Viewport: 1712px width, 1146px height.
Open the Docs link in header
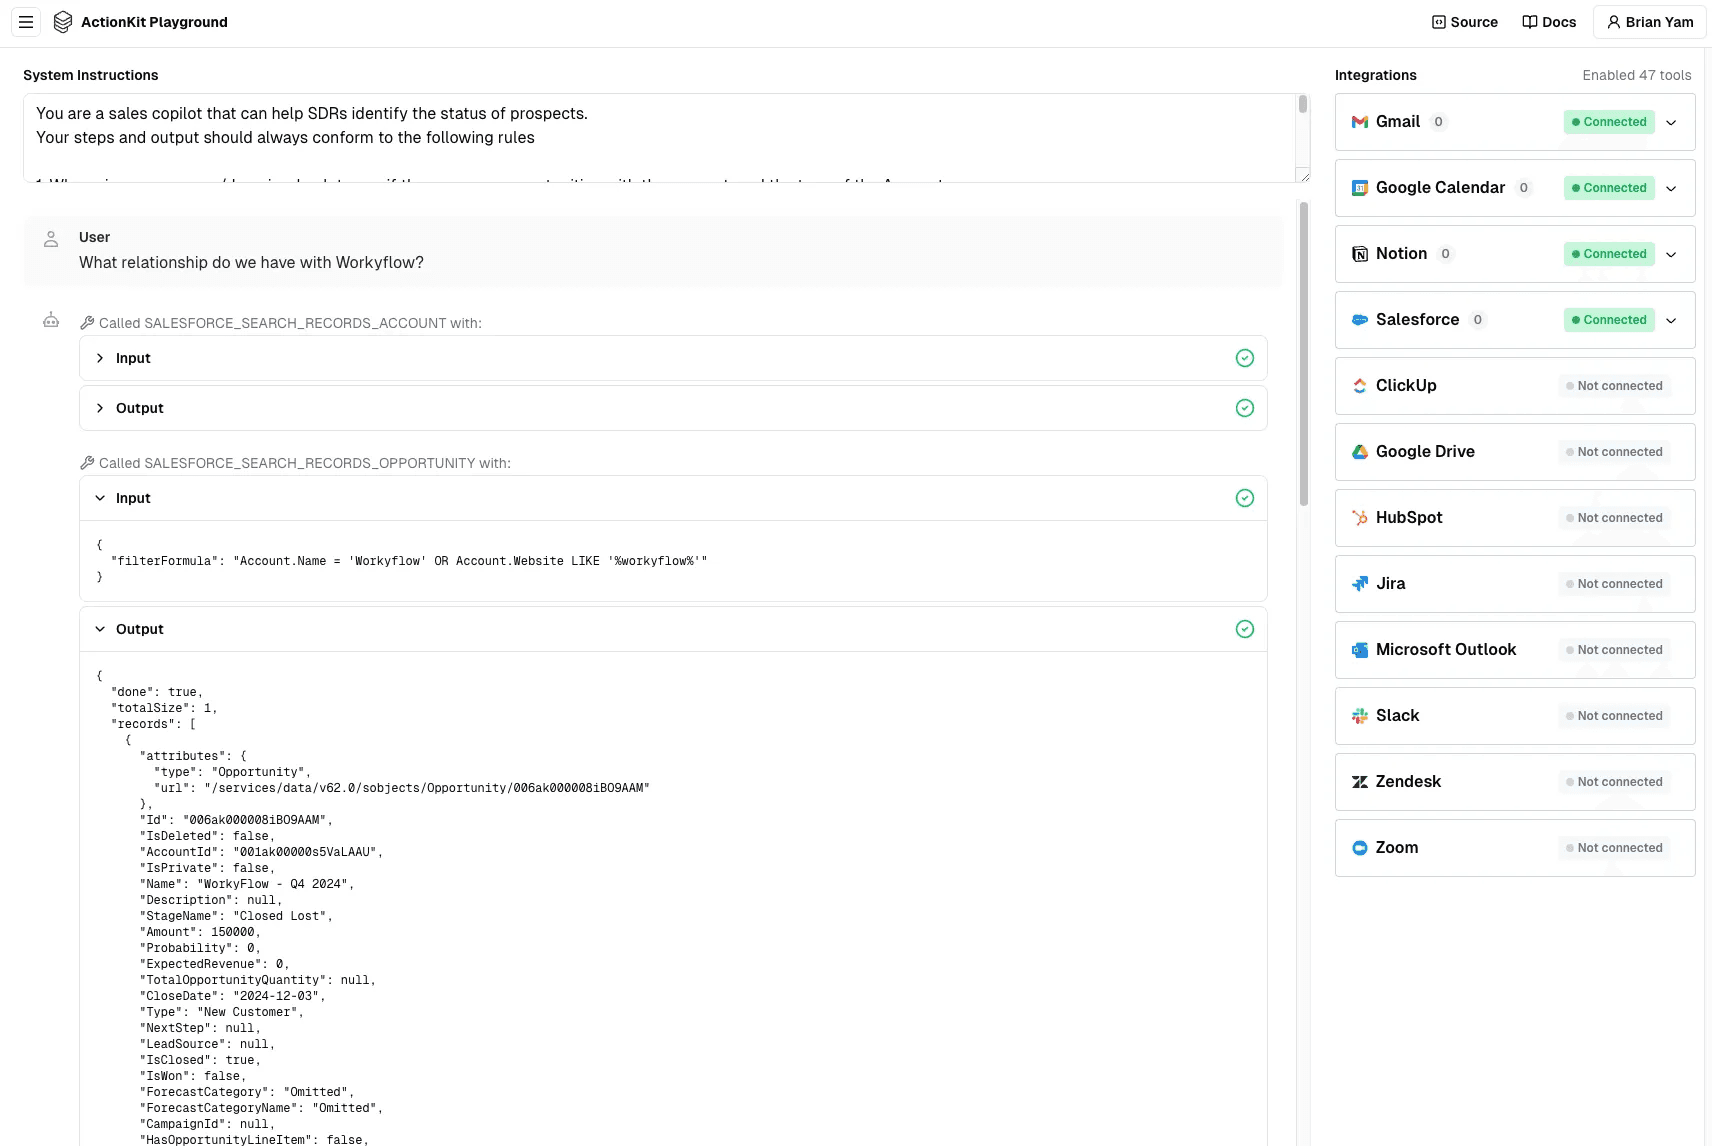click(x=1548, y=22)
